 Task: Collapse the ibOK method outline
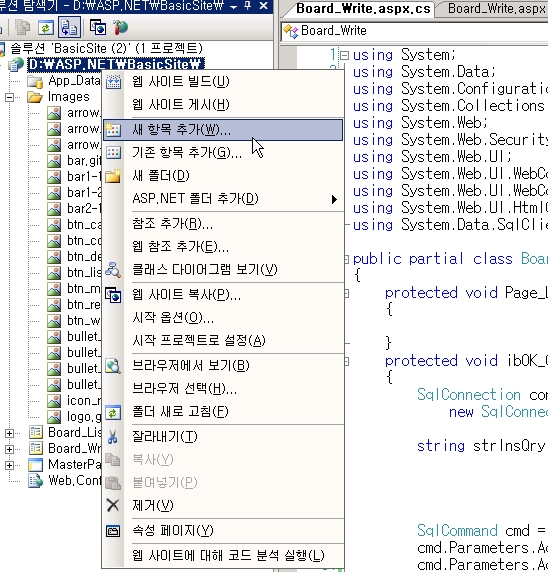347,362
